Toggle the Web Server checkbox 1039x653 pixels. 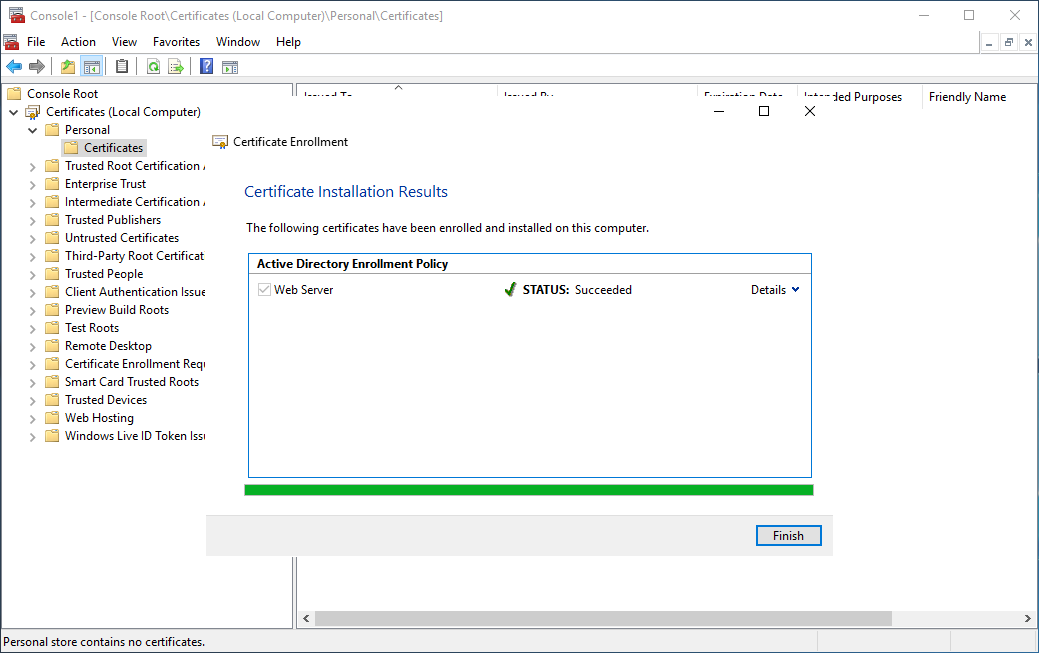[264, 290]
